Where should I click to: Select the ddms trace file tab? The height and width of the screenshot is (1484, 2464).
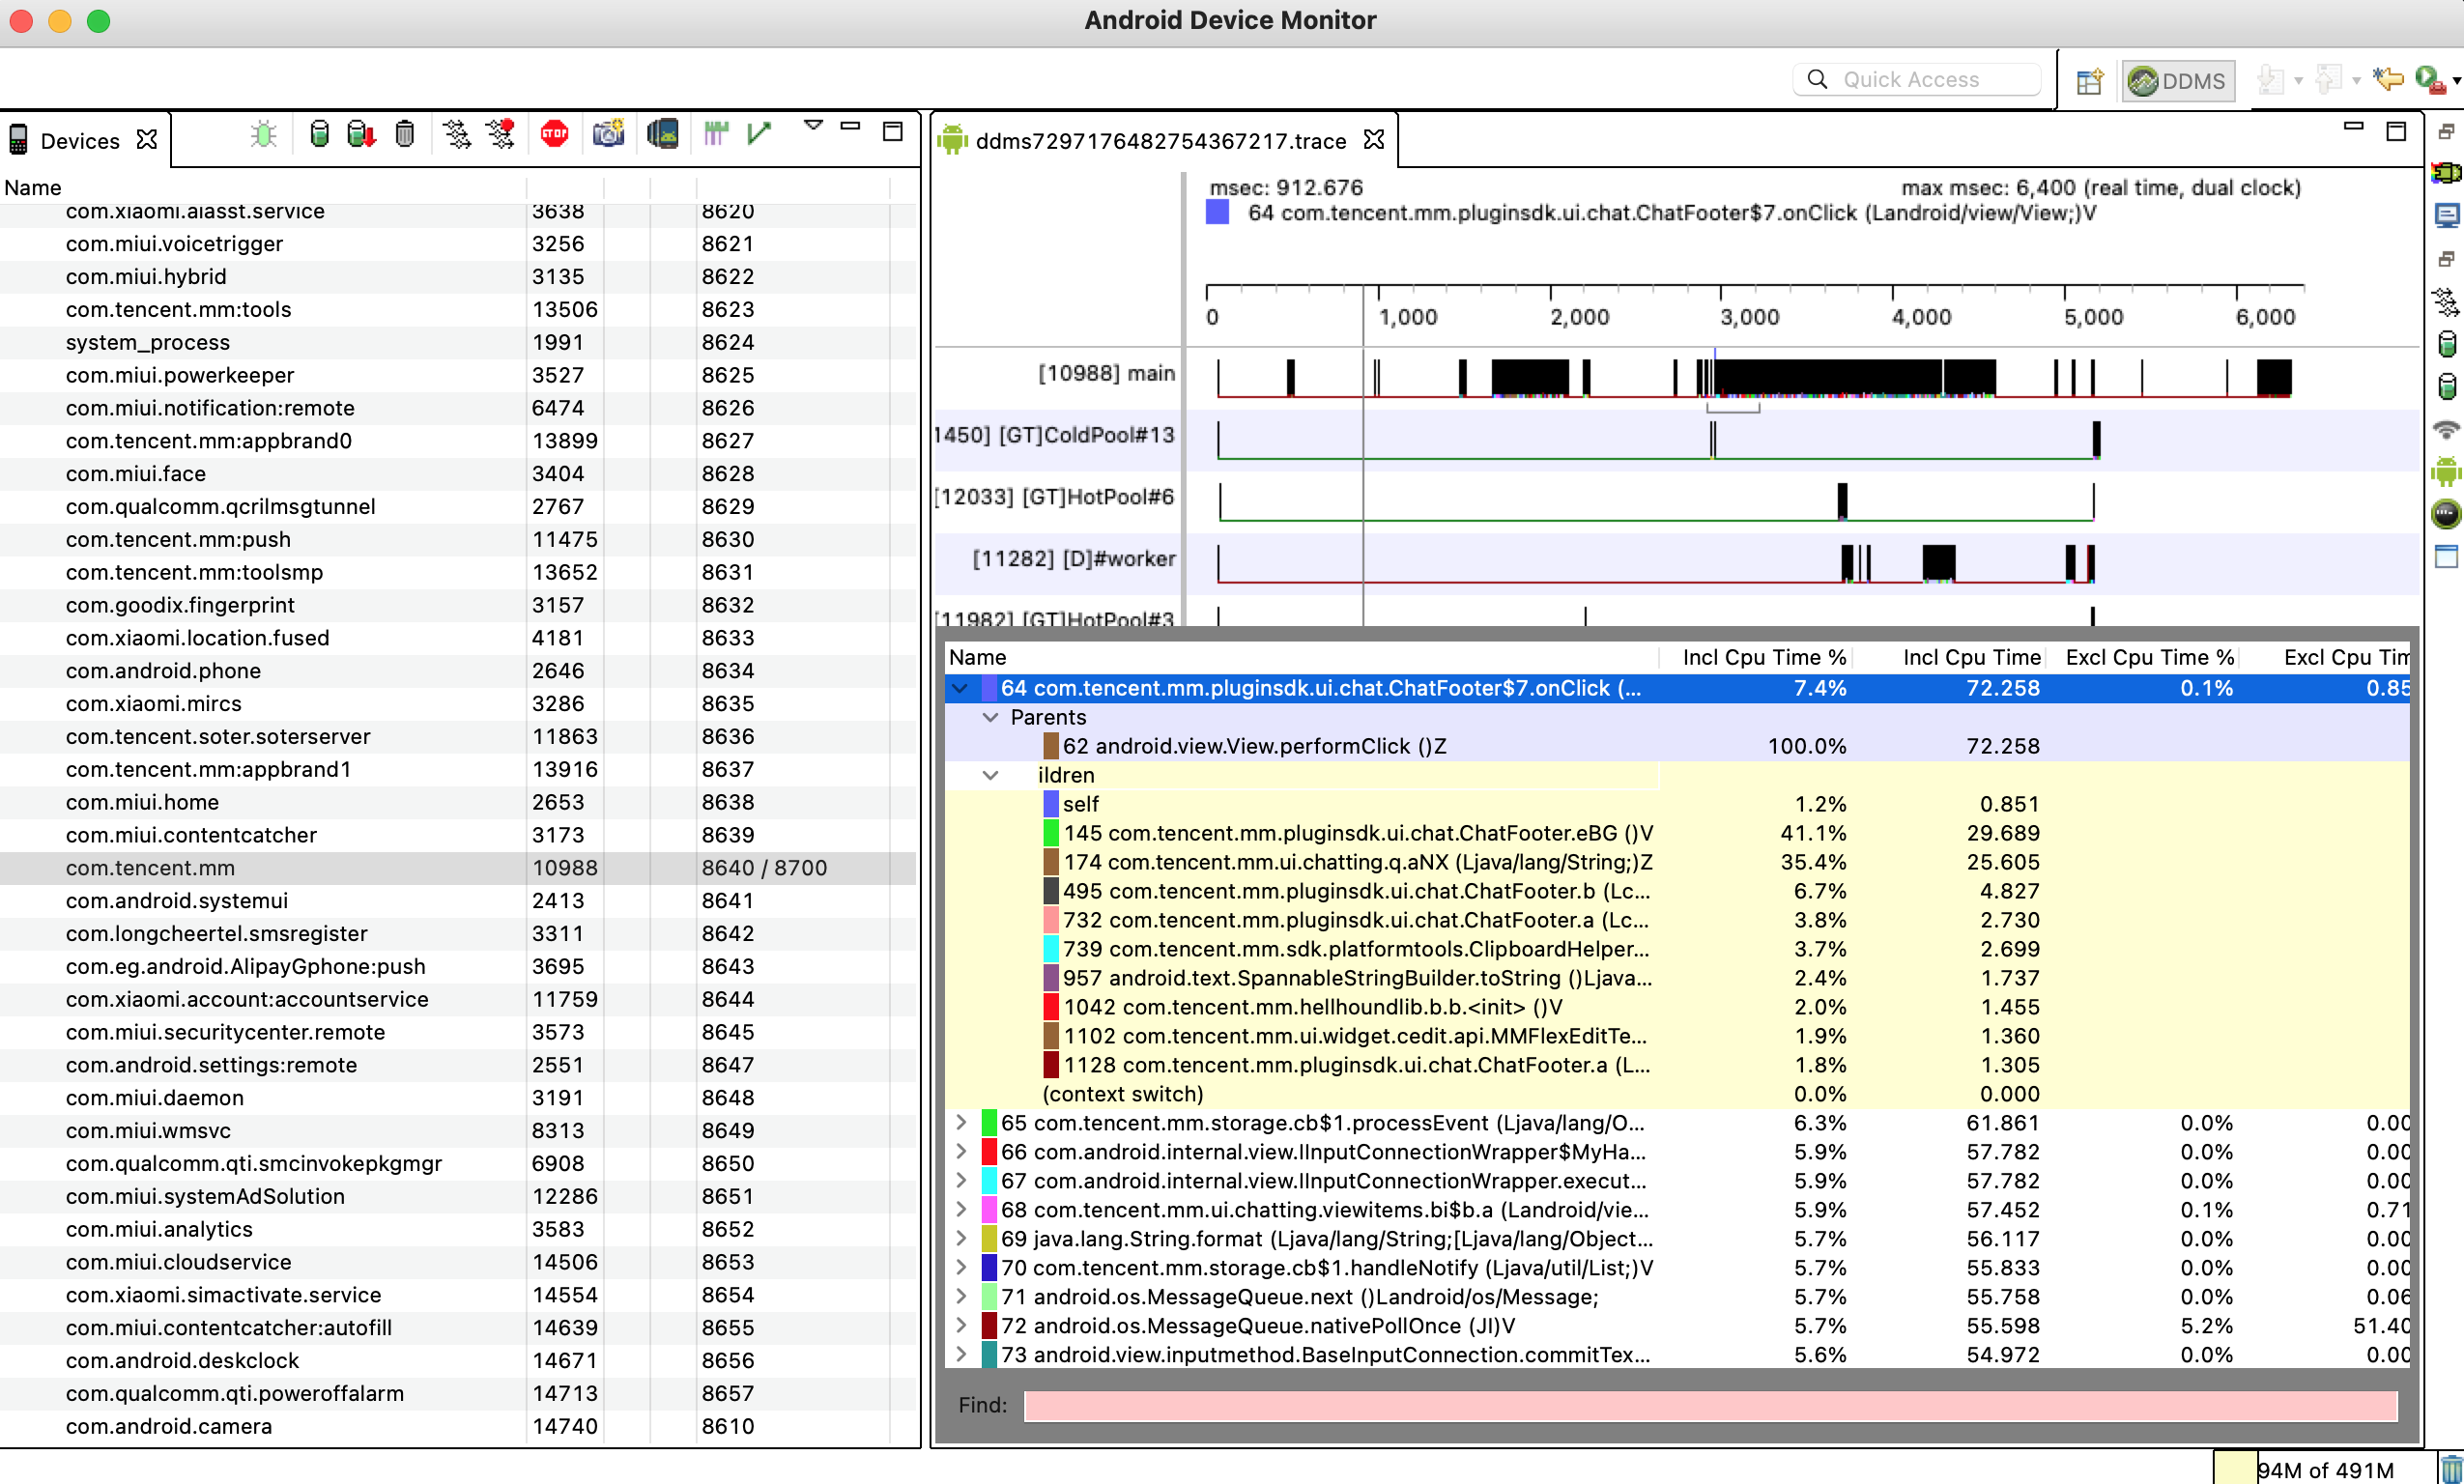coord(1160,140)
